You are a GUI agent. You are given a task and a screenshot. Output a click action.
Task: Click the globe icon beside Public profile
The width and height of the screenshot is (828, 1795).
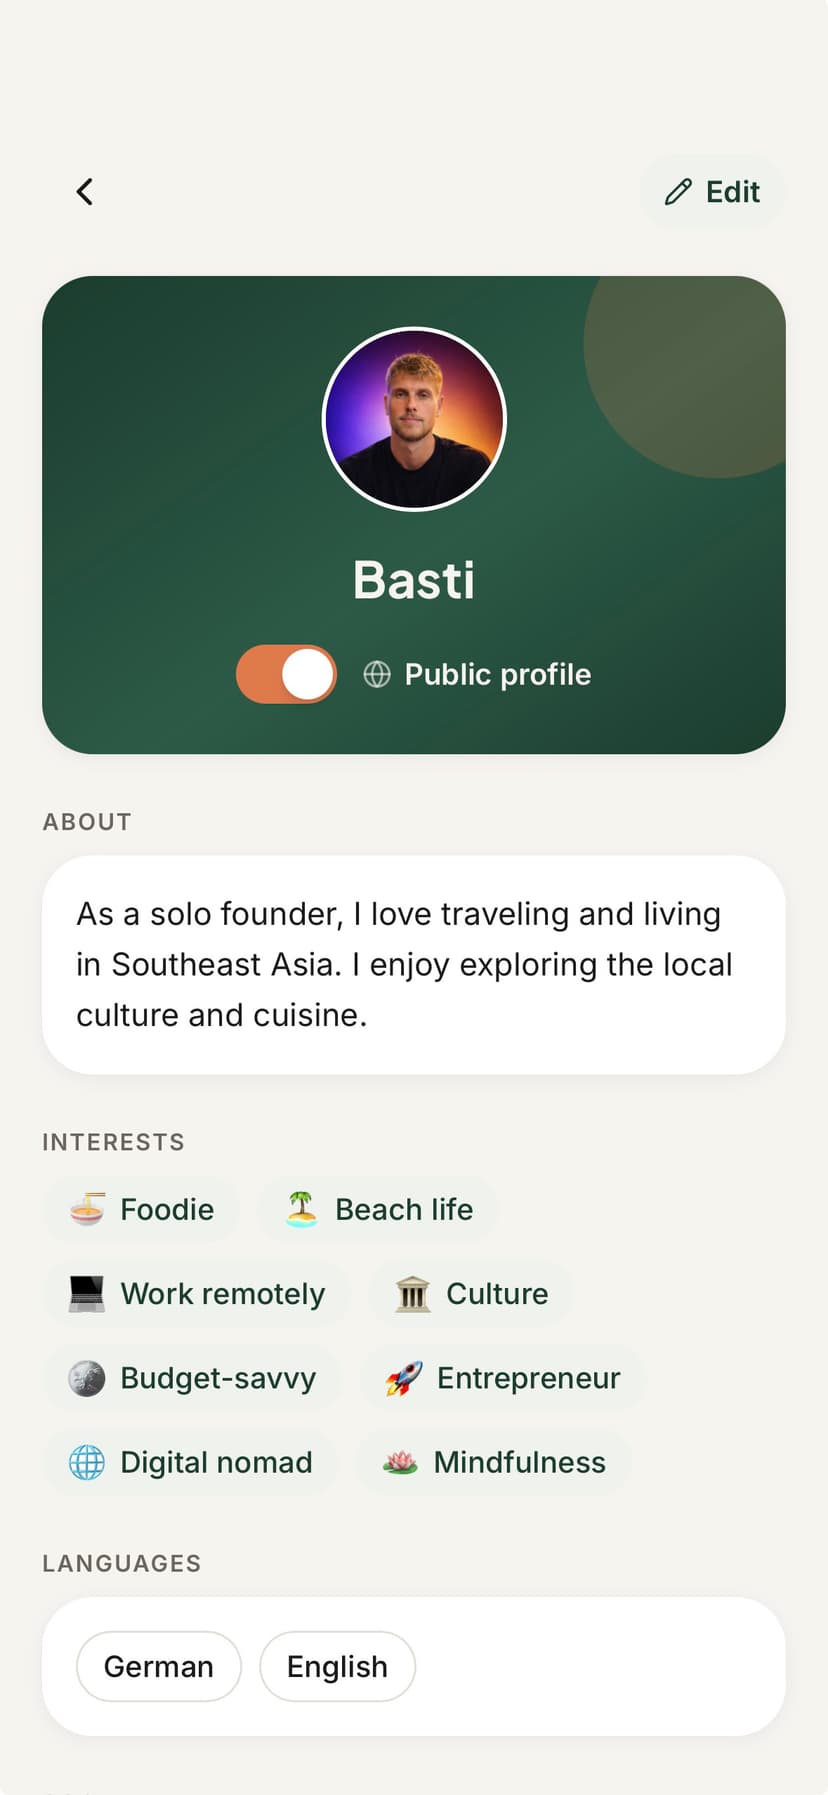[377, 674]
